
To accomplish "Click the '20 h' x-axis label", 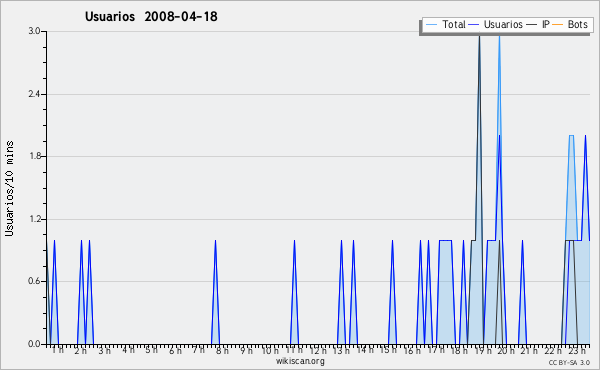I will coord(506,350).
